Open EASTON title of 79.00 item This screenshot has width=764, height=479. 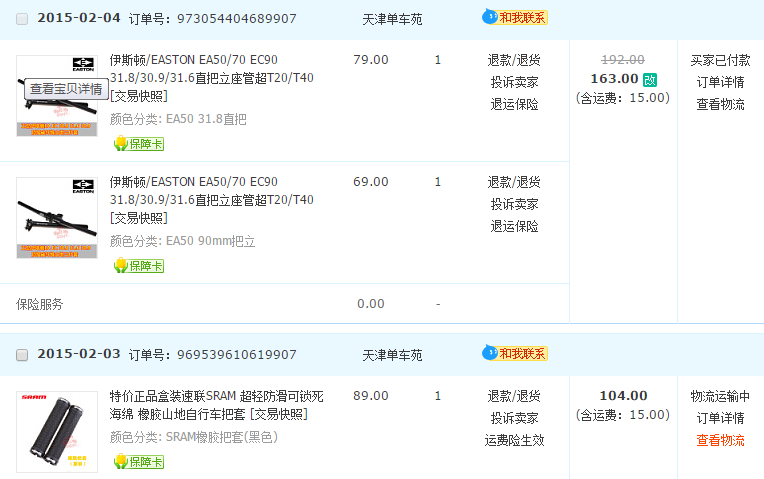click(211, 69)
